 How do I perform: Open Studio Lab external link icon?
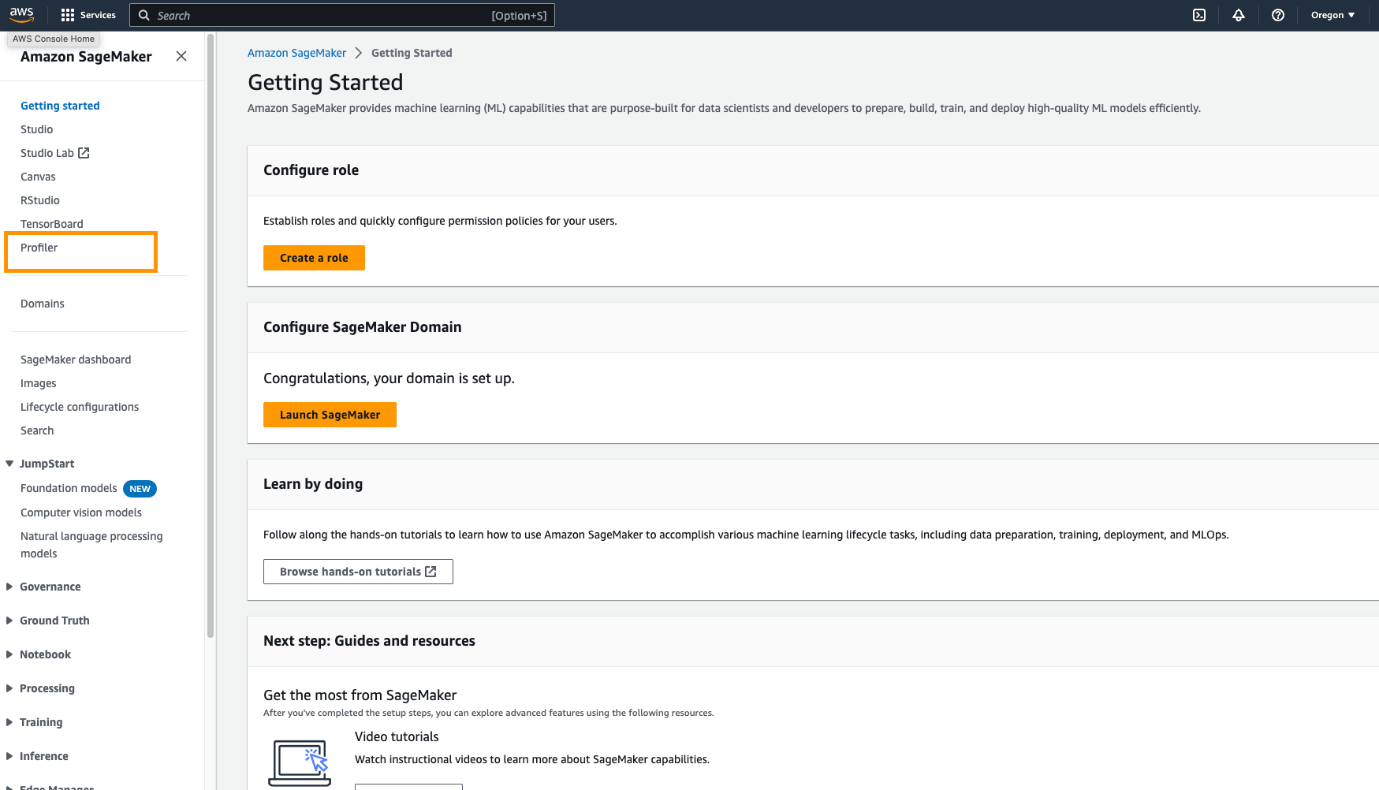(84, 153)
